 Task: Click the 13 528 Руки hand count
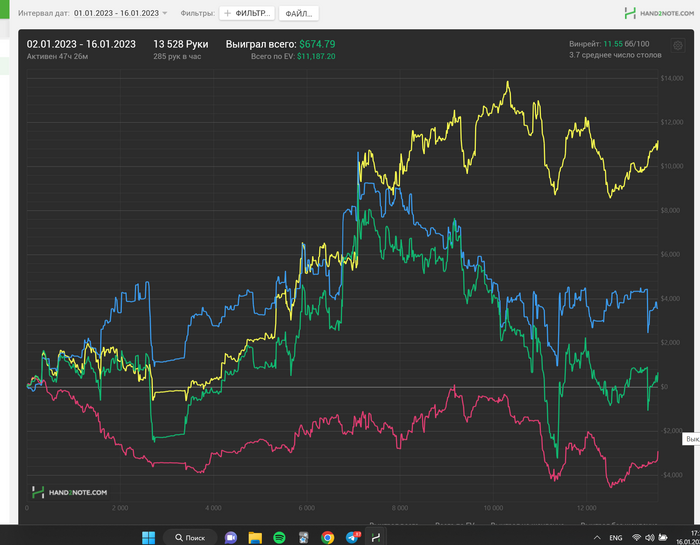point(181,44)
